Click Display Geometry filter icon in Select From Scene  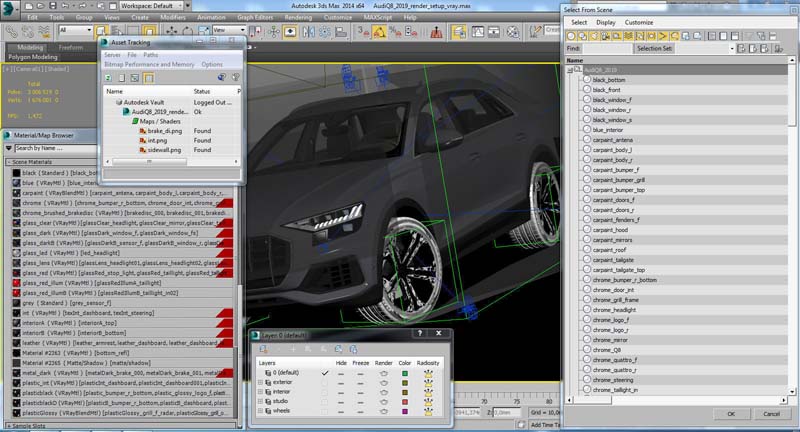[572, 35]
